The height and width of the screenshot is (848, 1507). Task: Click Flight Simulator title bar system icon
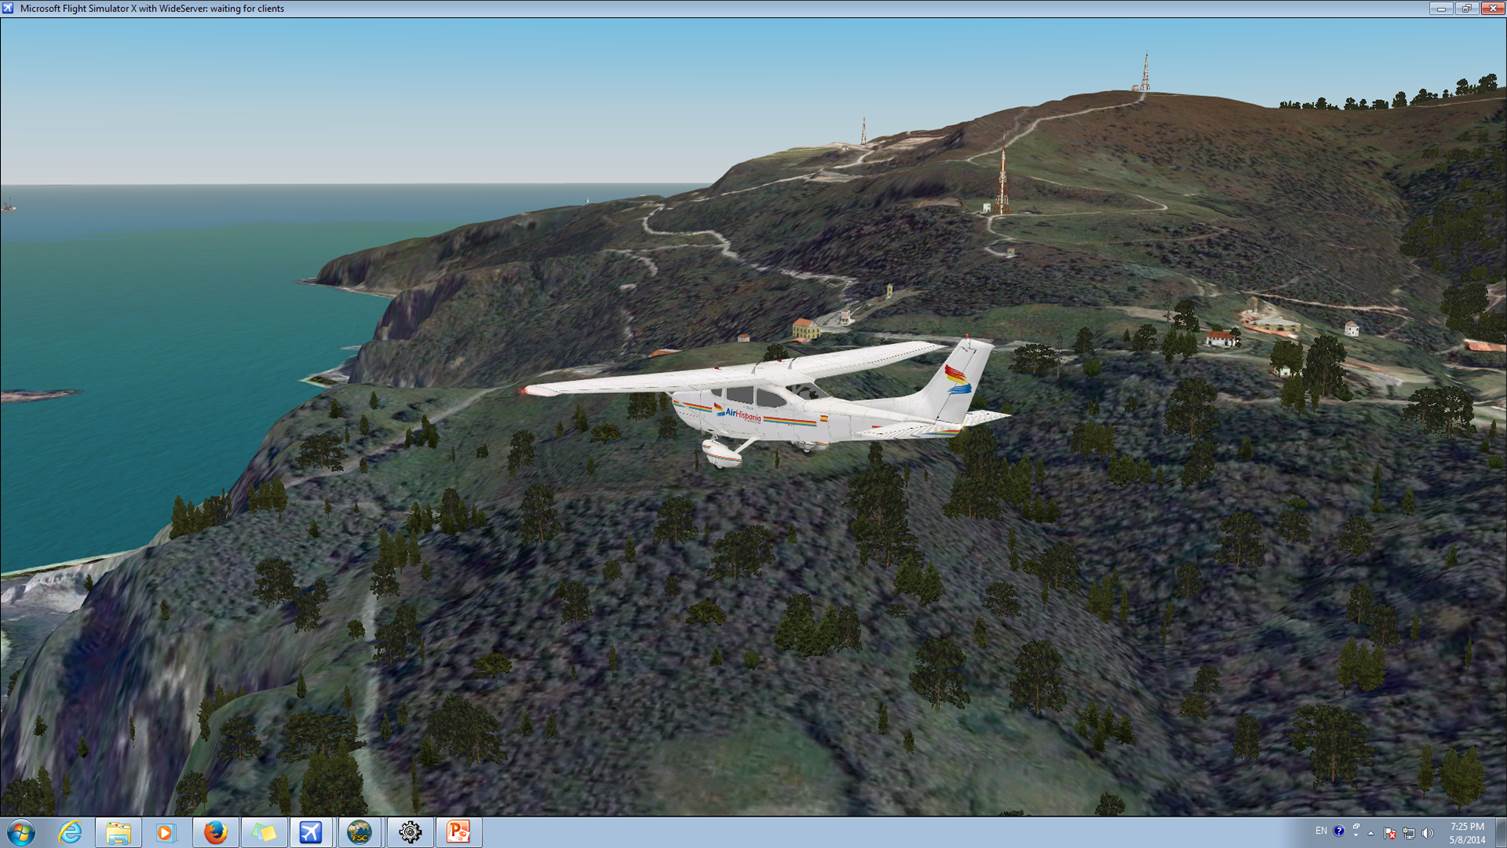click(x=9, y=8)
